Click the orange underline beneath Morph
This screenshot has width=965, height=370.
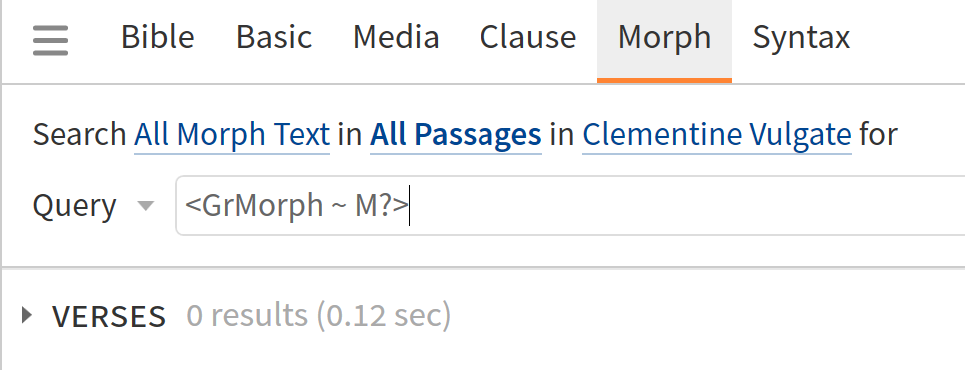[x=664, y=80]
